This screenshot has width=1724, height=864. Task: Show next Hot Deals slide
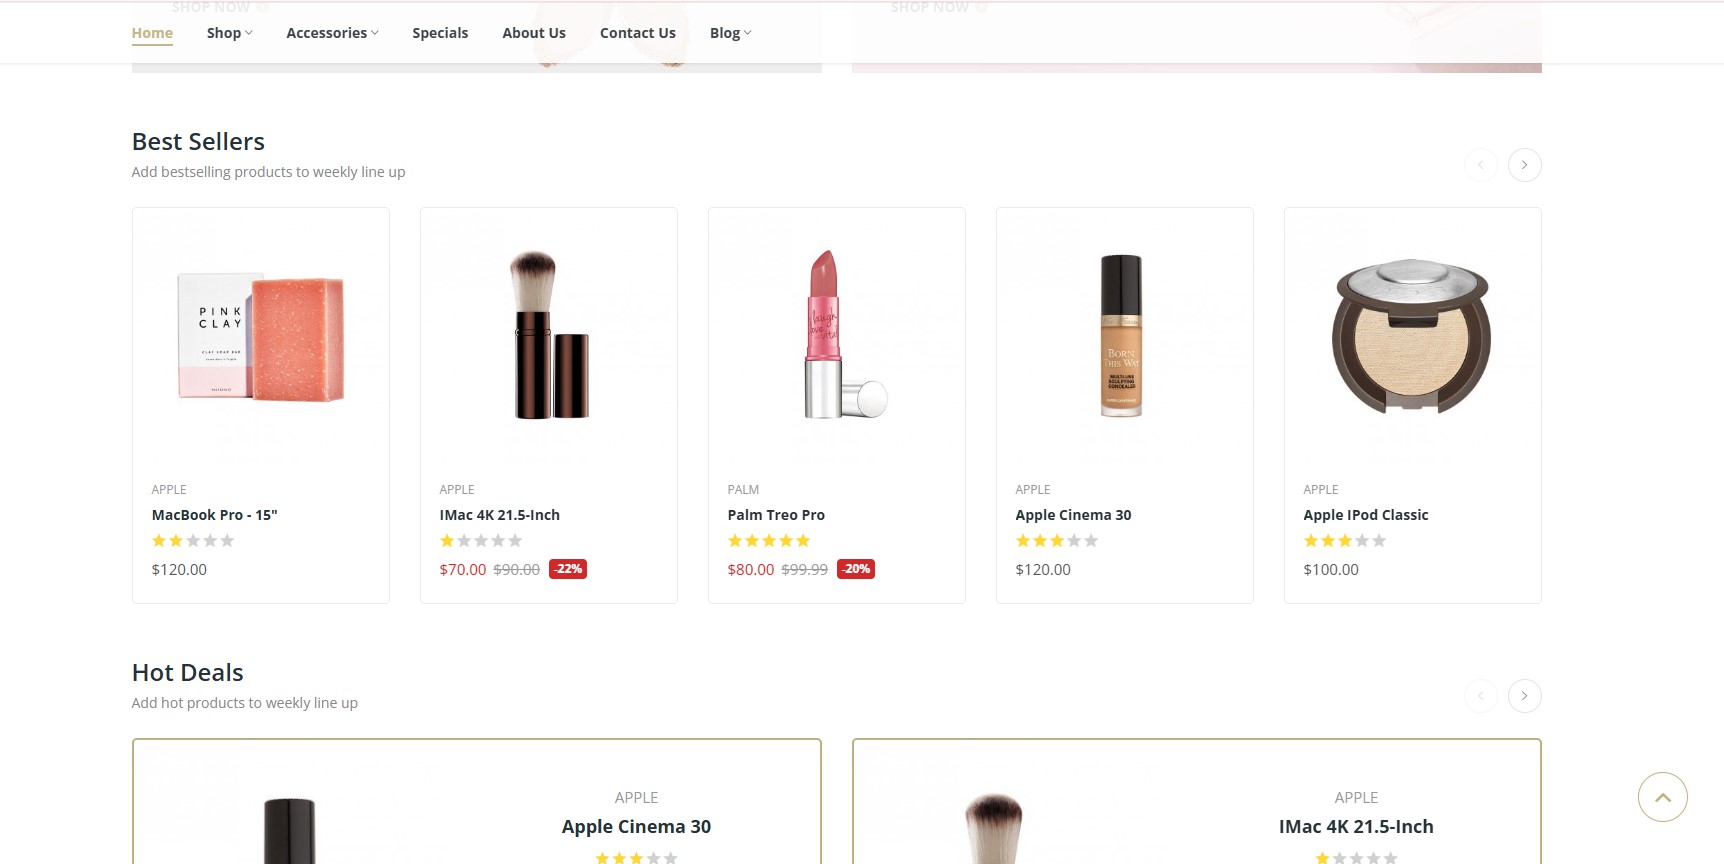pyautogui.click(x=1524, y=696)
